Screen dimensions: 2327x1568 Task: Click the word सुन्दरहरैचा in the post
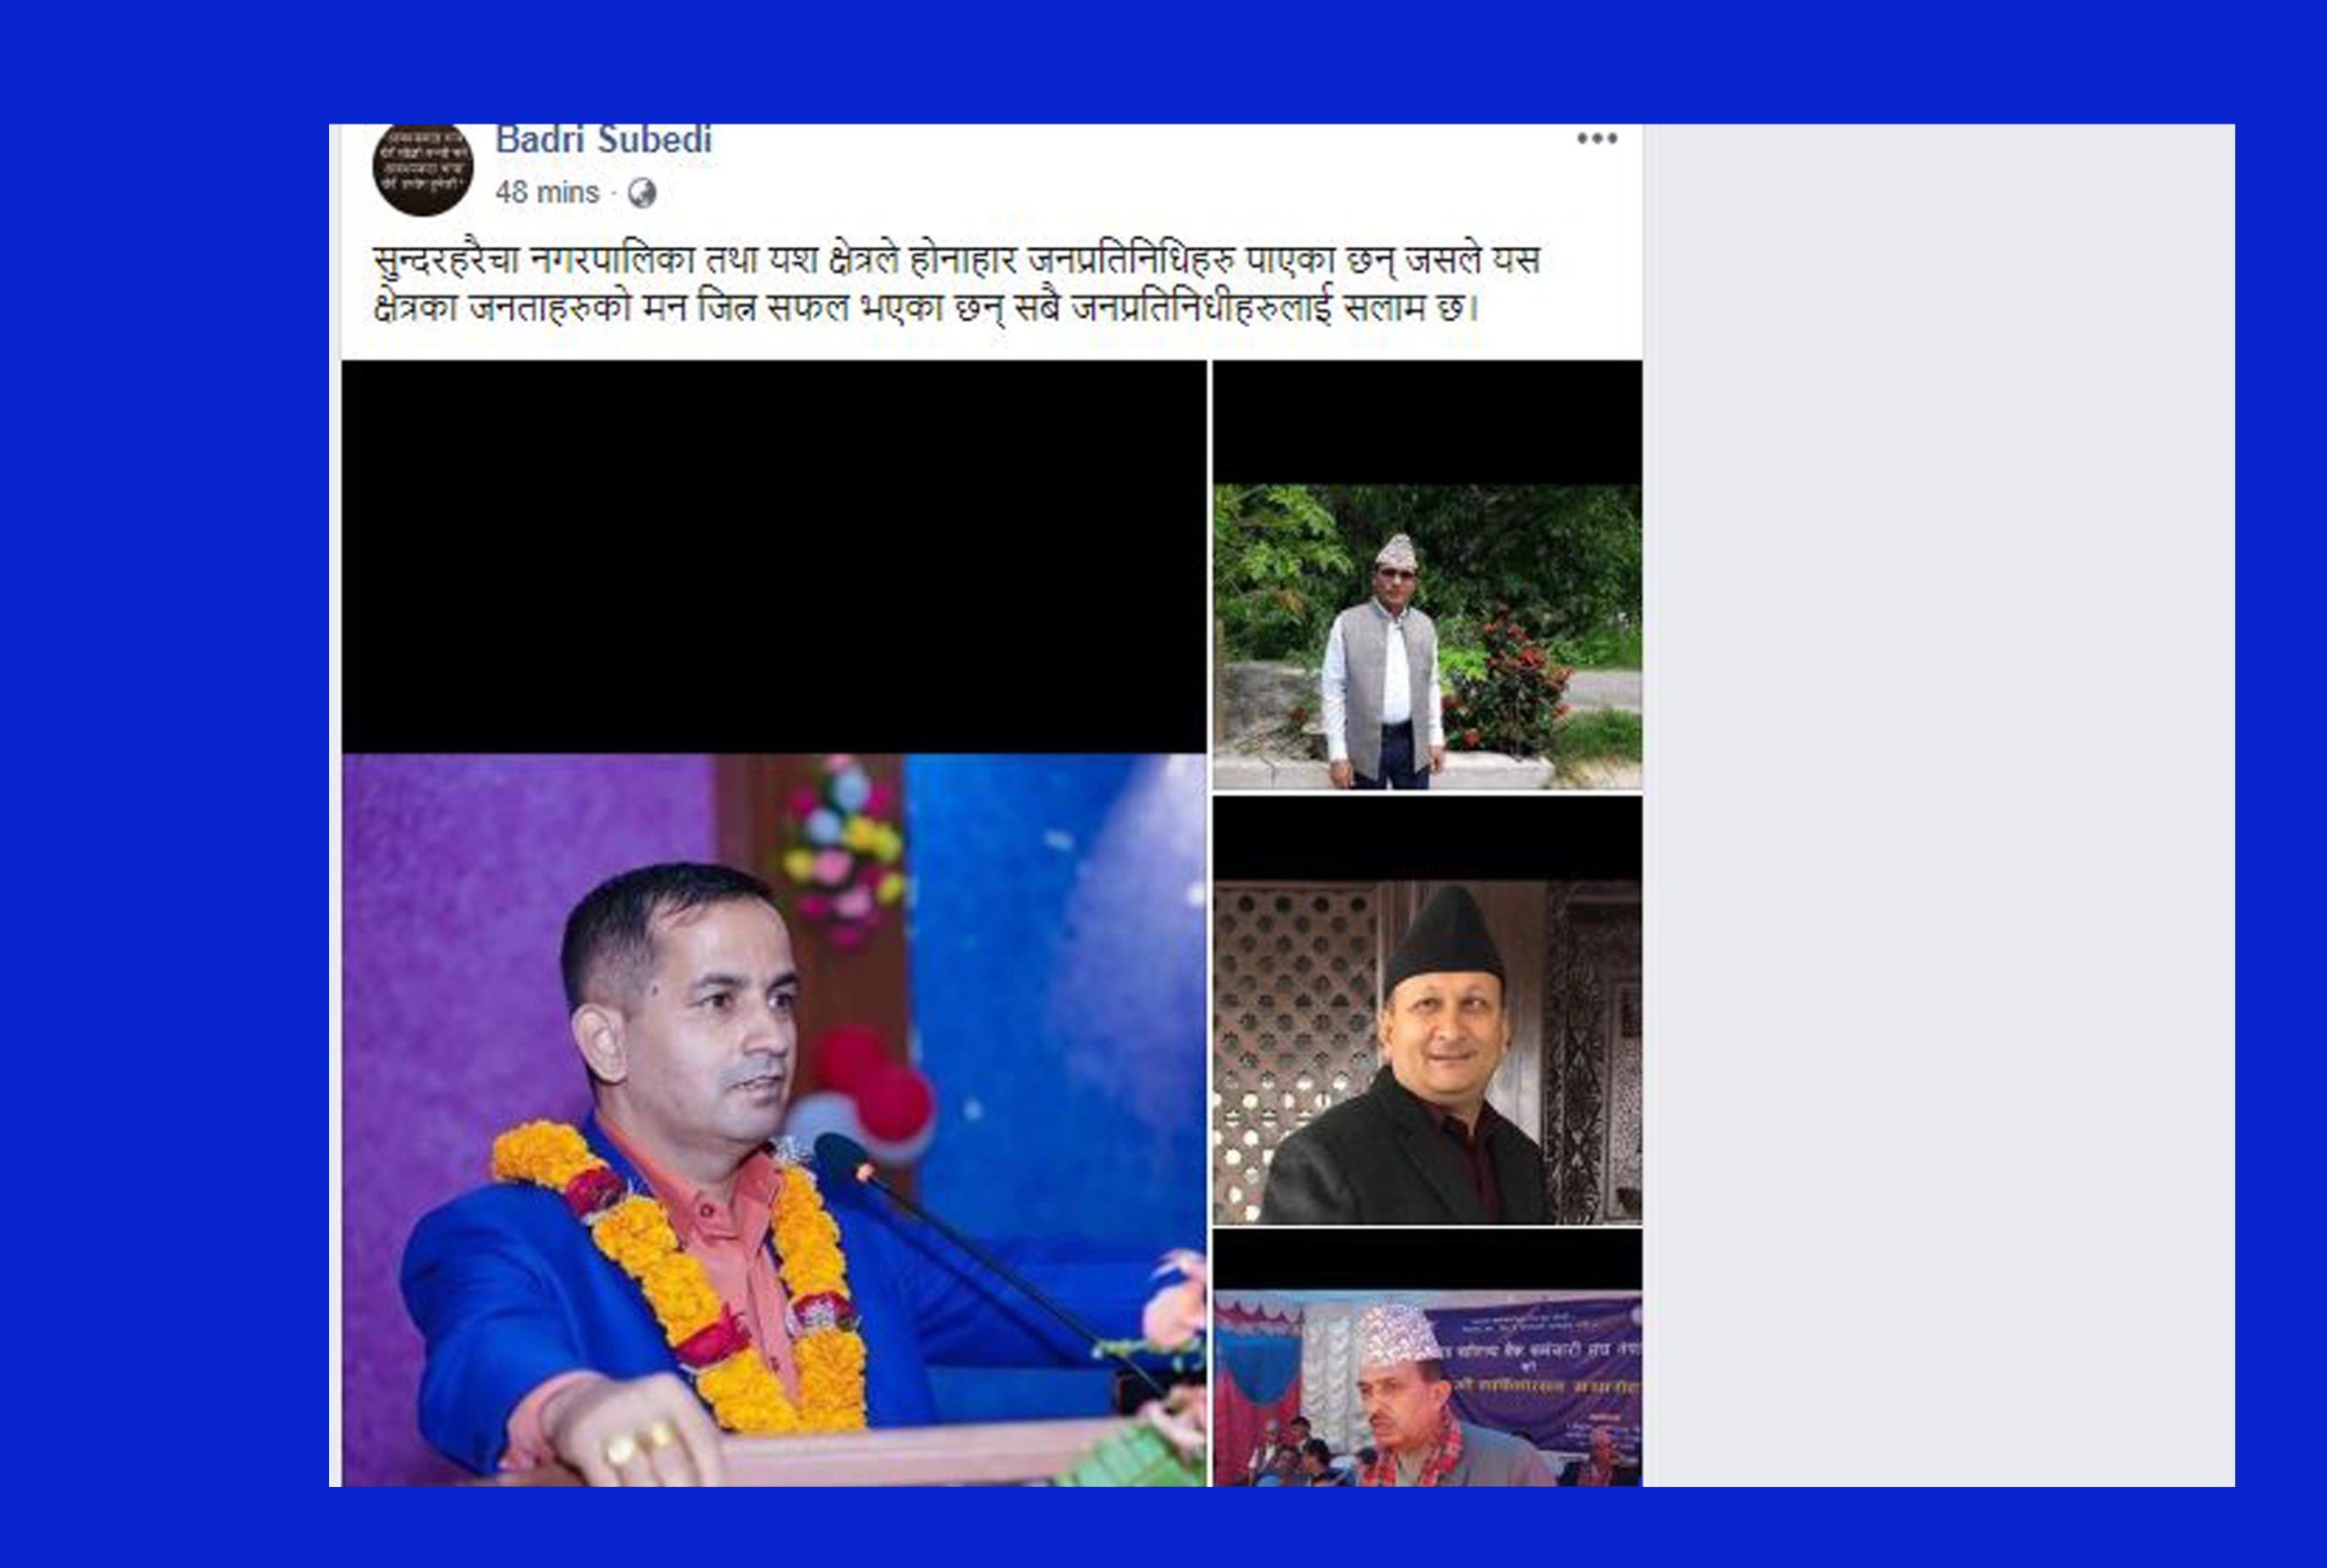[x=446, y=260]
